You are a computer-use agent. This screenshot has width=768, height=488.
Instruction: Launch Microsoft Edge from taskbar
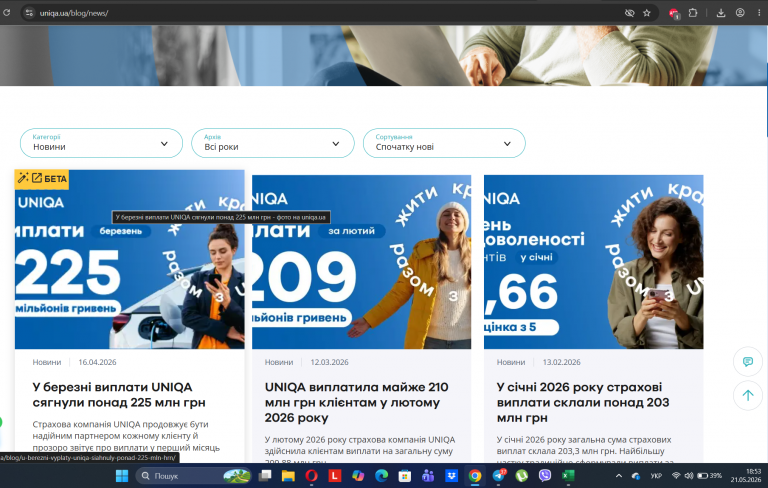tap(382, 476)
